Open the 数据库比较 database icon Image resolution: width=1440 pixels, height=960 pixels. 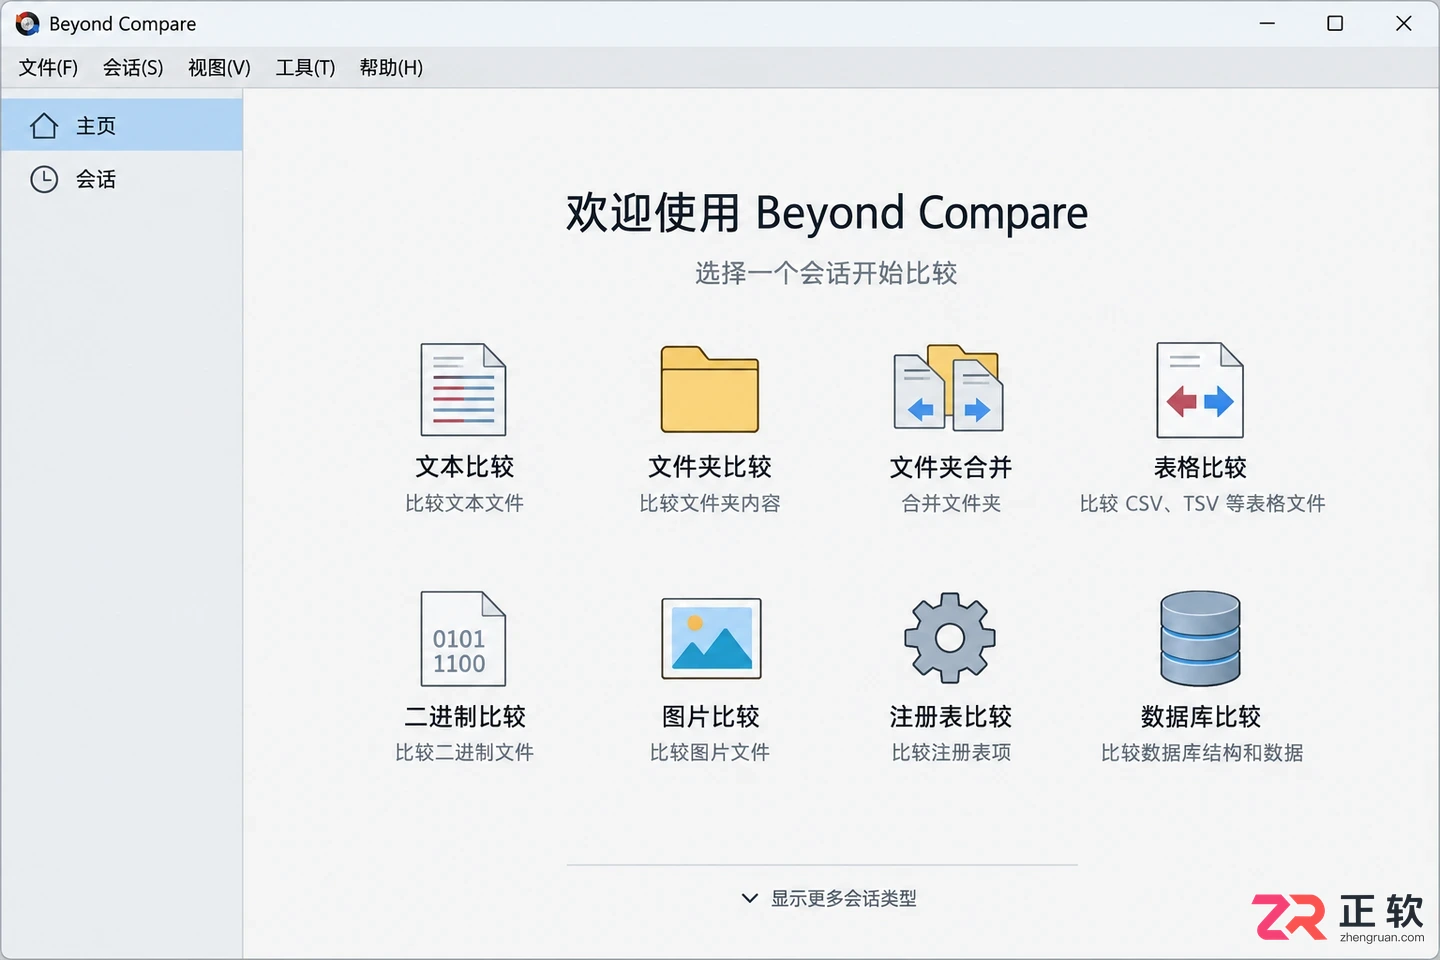click(x=1200, y=639)
